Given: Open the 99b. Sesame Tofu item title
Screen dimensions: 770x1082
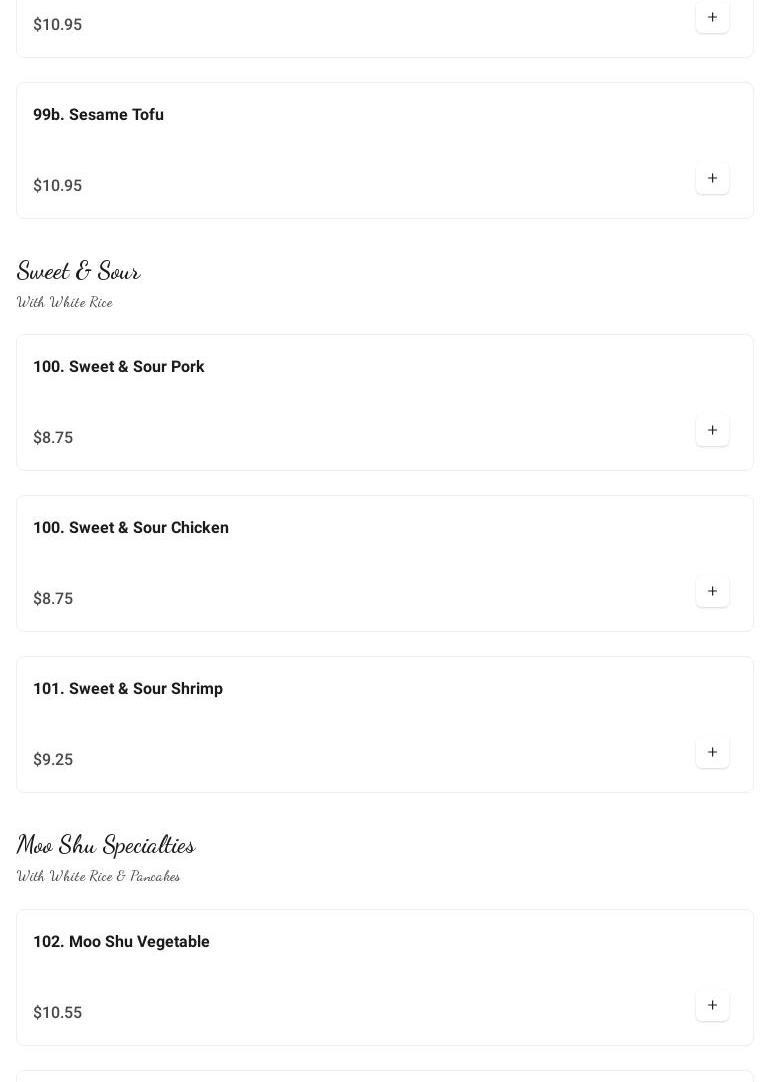Looking at the screenshot, I should (x=98, y=115).
